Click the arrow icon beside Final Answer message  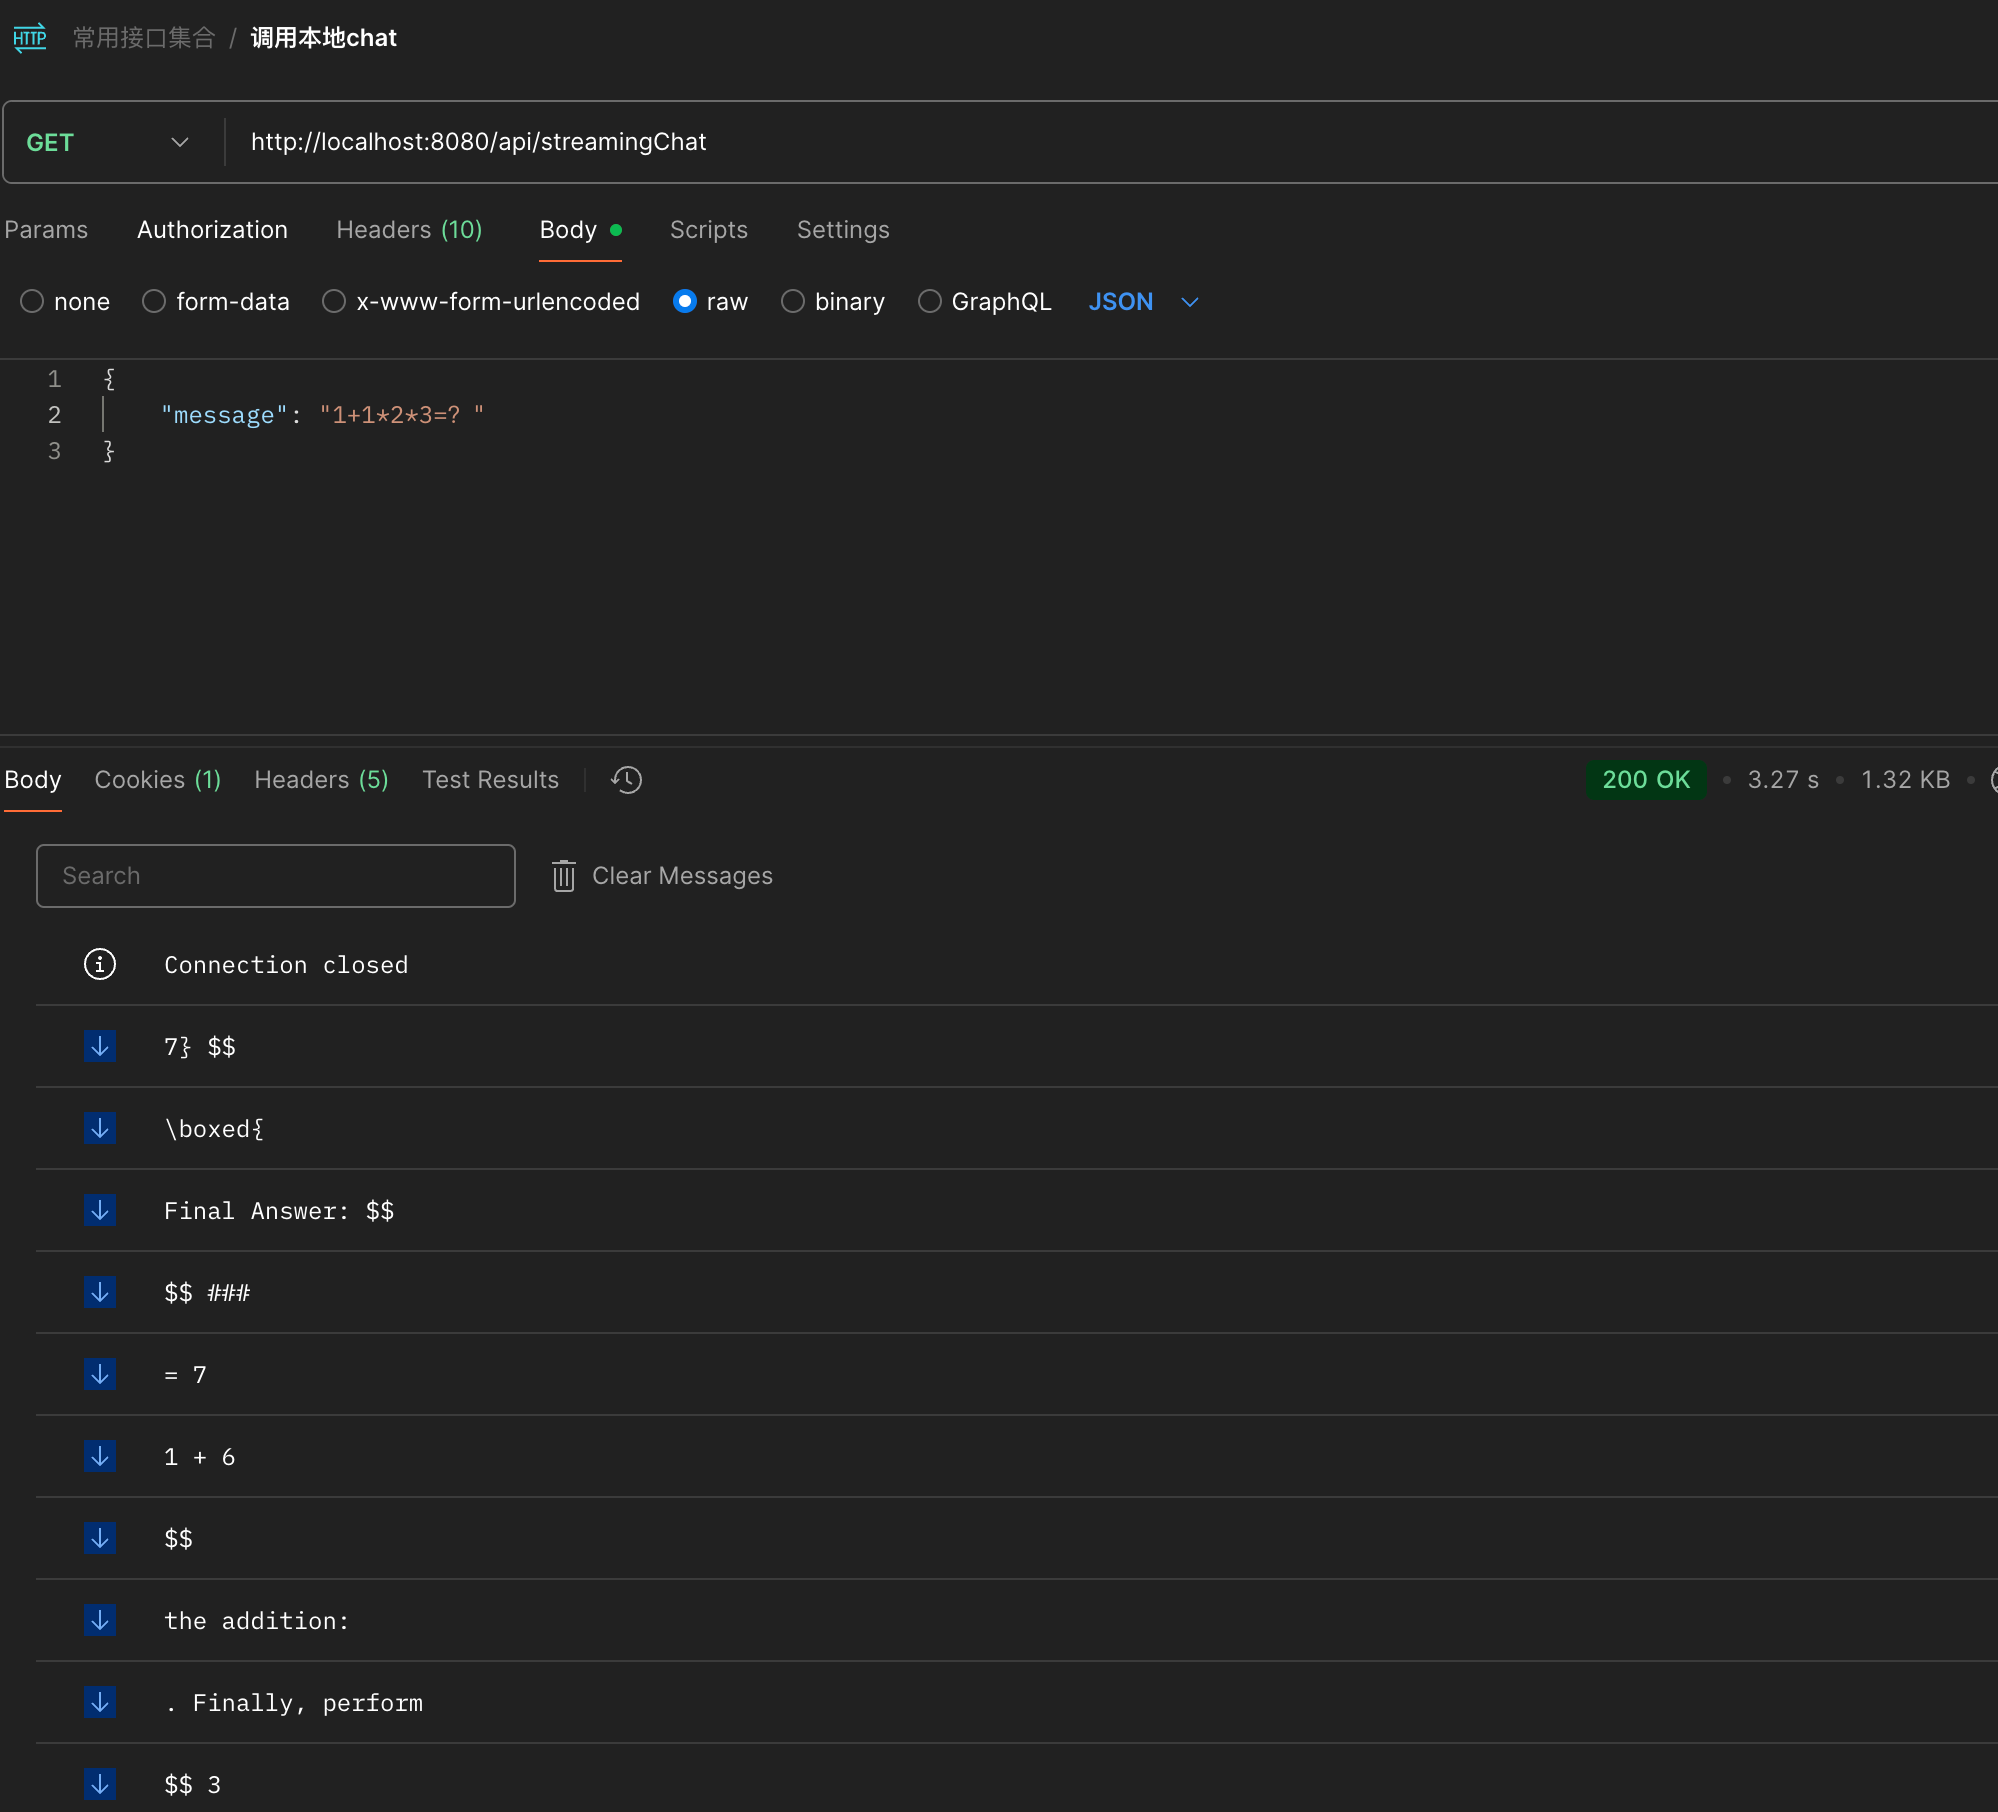[100, 1211]
